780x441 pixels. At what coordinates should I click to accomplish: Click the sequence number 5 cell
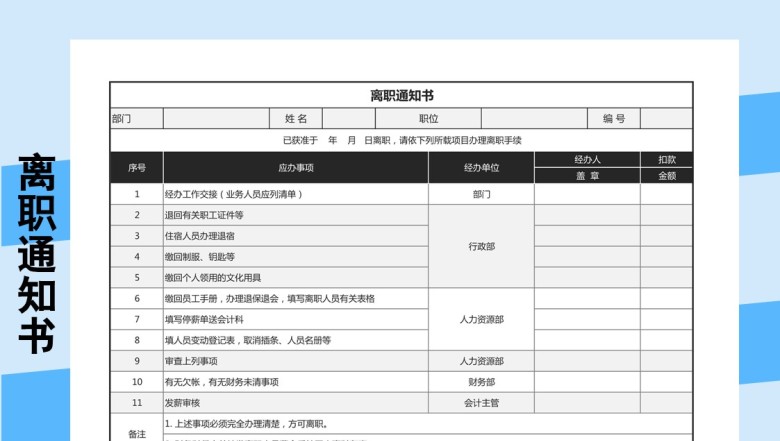coord(137,278)
